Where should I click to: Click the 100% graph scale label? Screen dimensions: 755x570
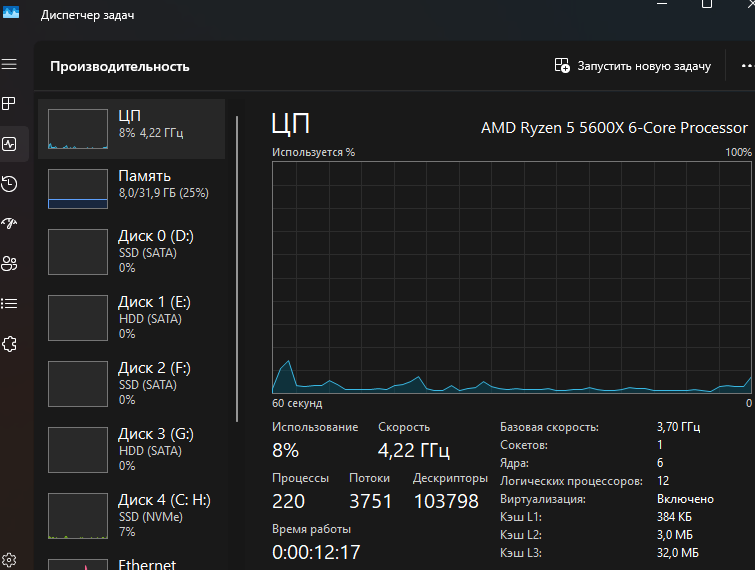pyautogui.click(x=738, y=152)
